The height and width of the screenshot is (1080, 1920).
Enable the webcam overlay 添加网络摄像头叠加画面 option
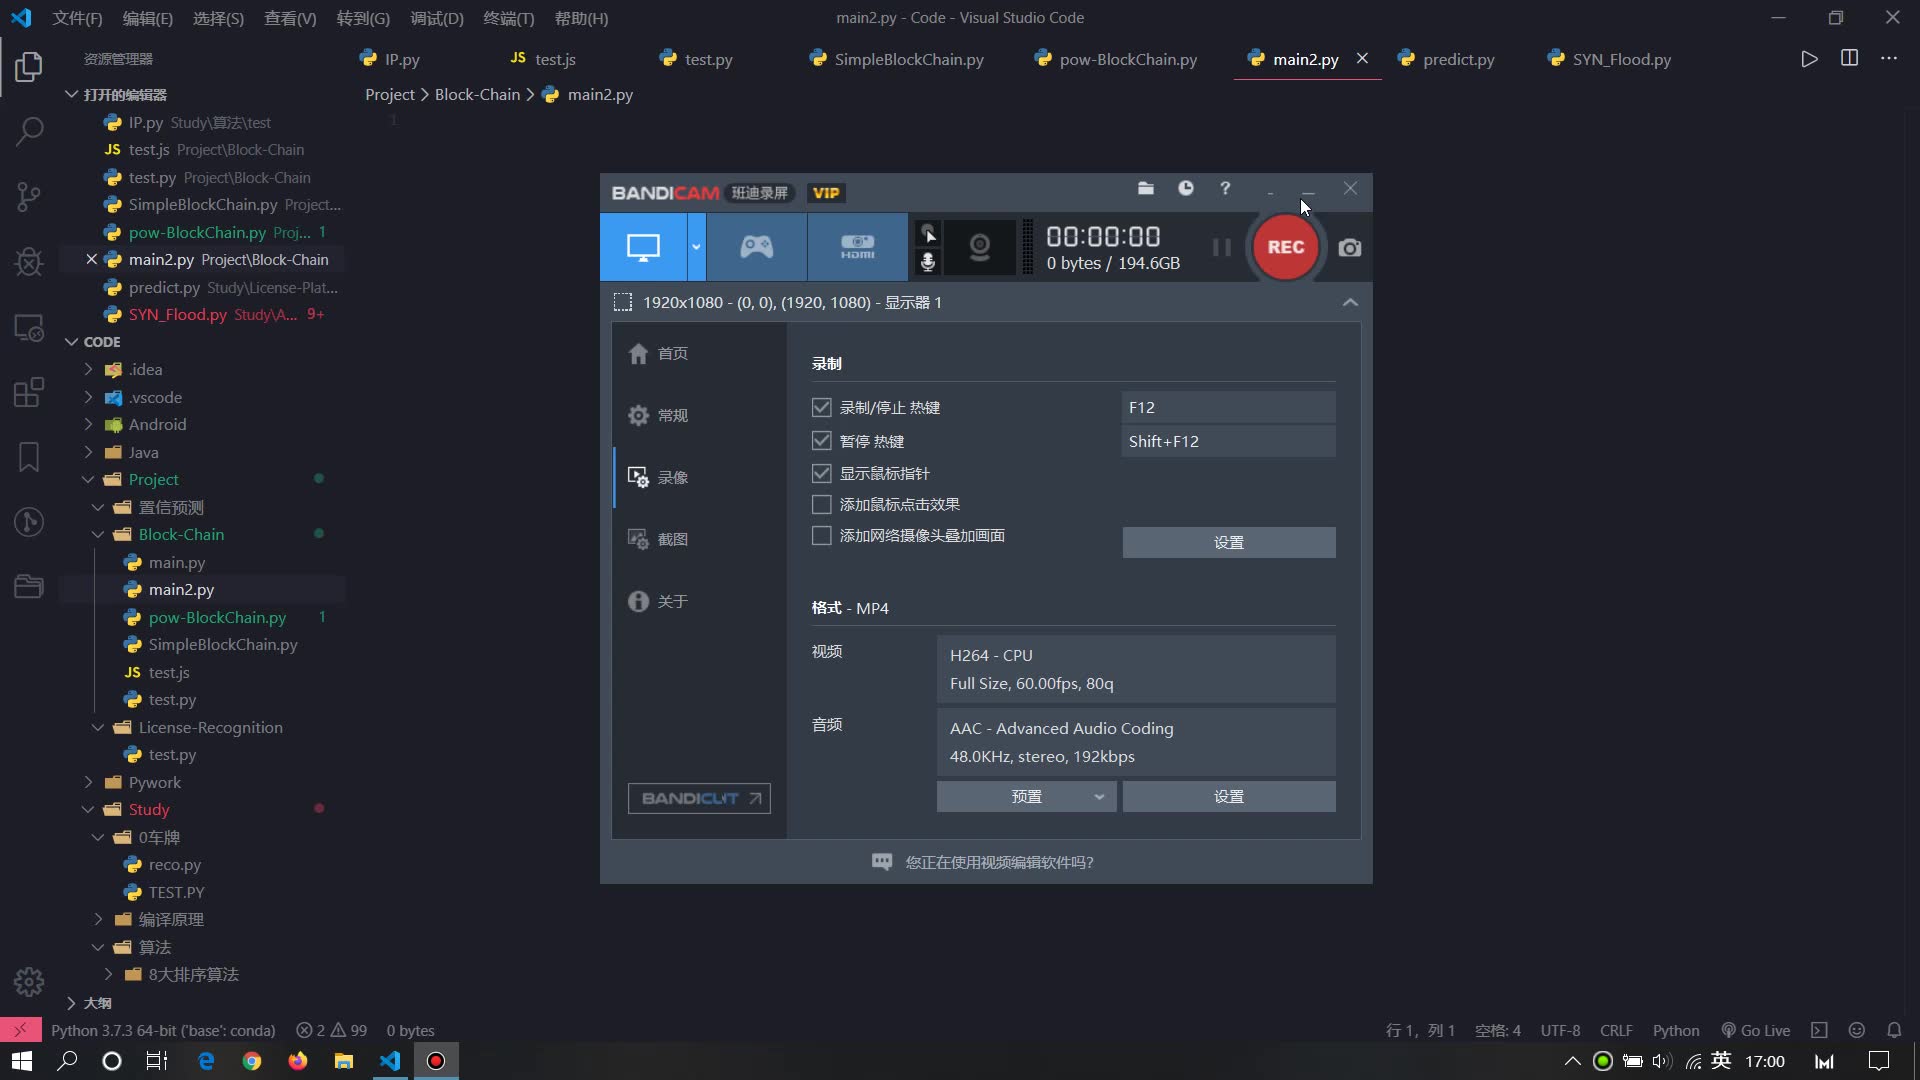pyautogui.click(x=821, y=535)
